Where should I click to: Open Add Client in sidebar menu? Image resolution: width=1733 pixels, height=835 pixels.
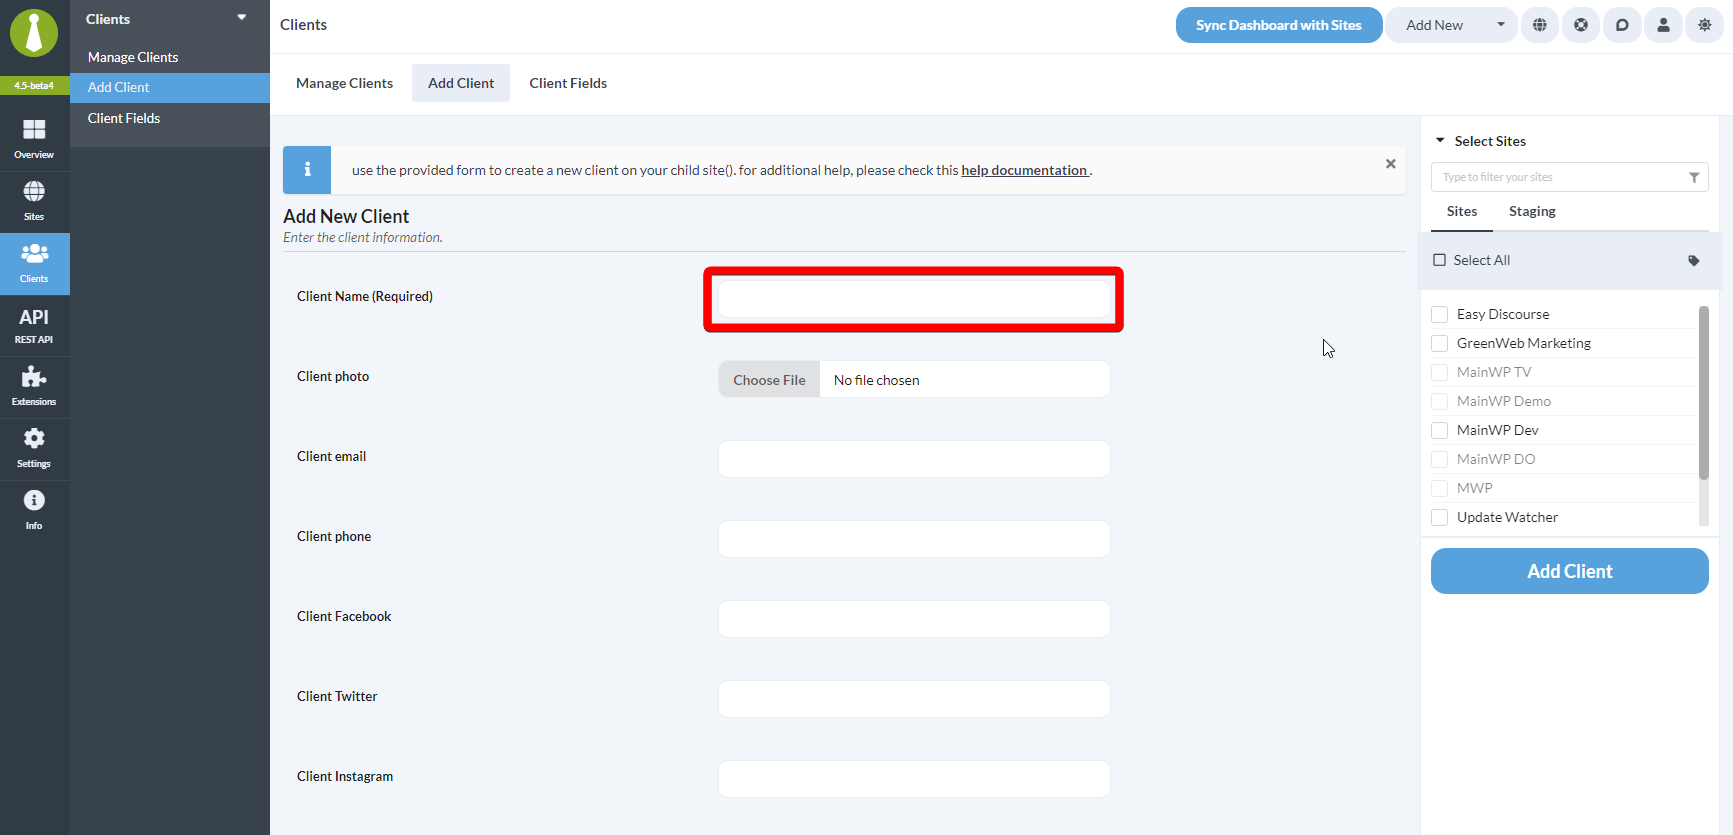(170, 87)
